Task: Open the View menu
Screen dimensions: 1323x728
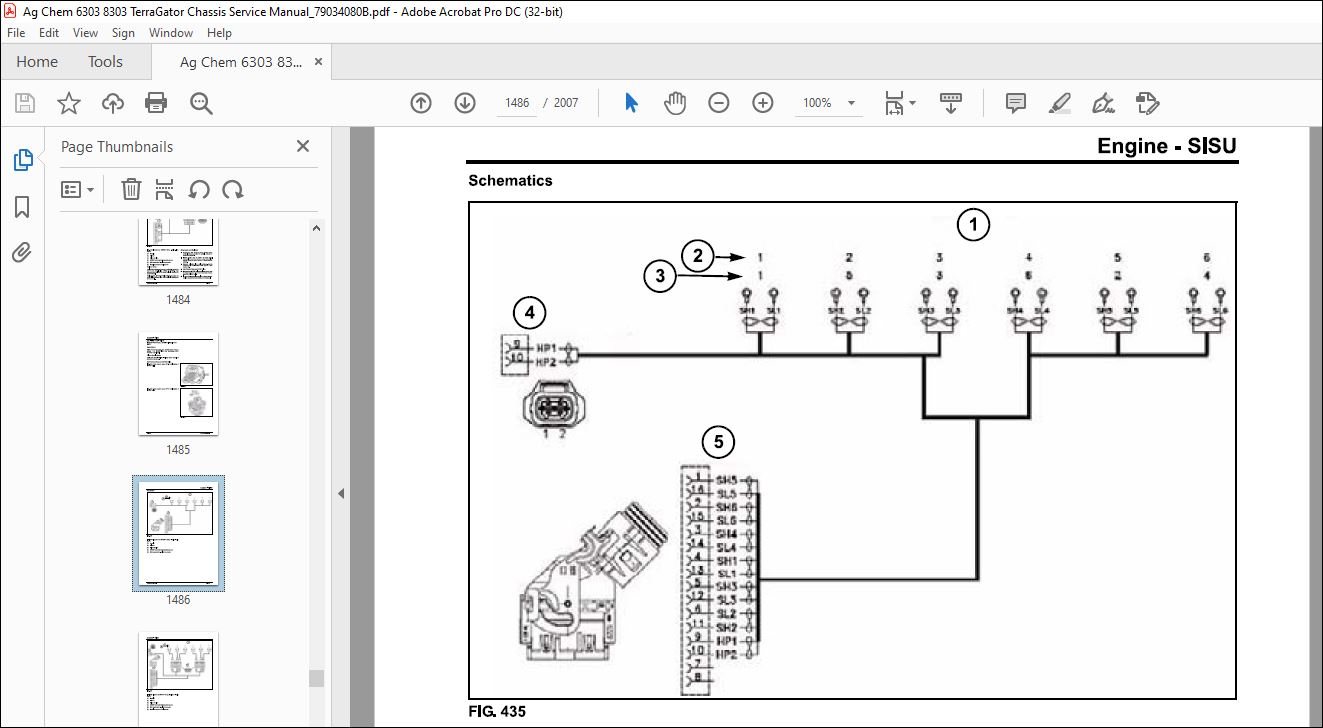Action: [86, 33]
